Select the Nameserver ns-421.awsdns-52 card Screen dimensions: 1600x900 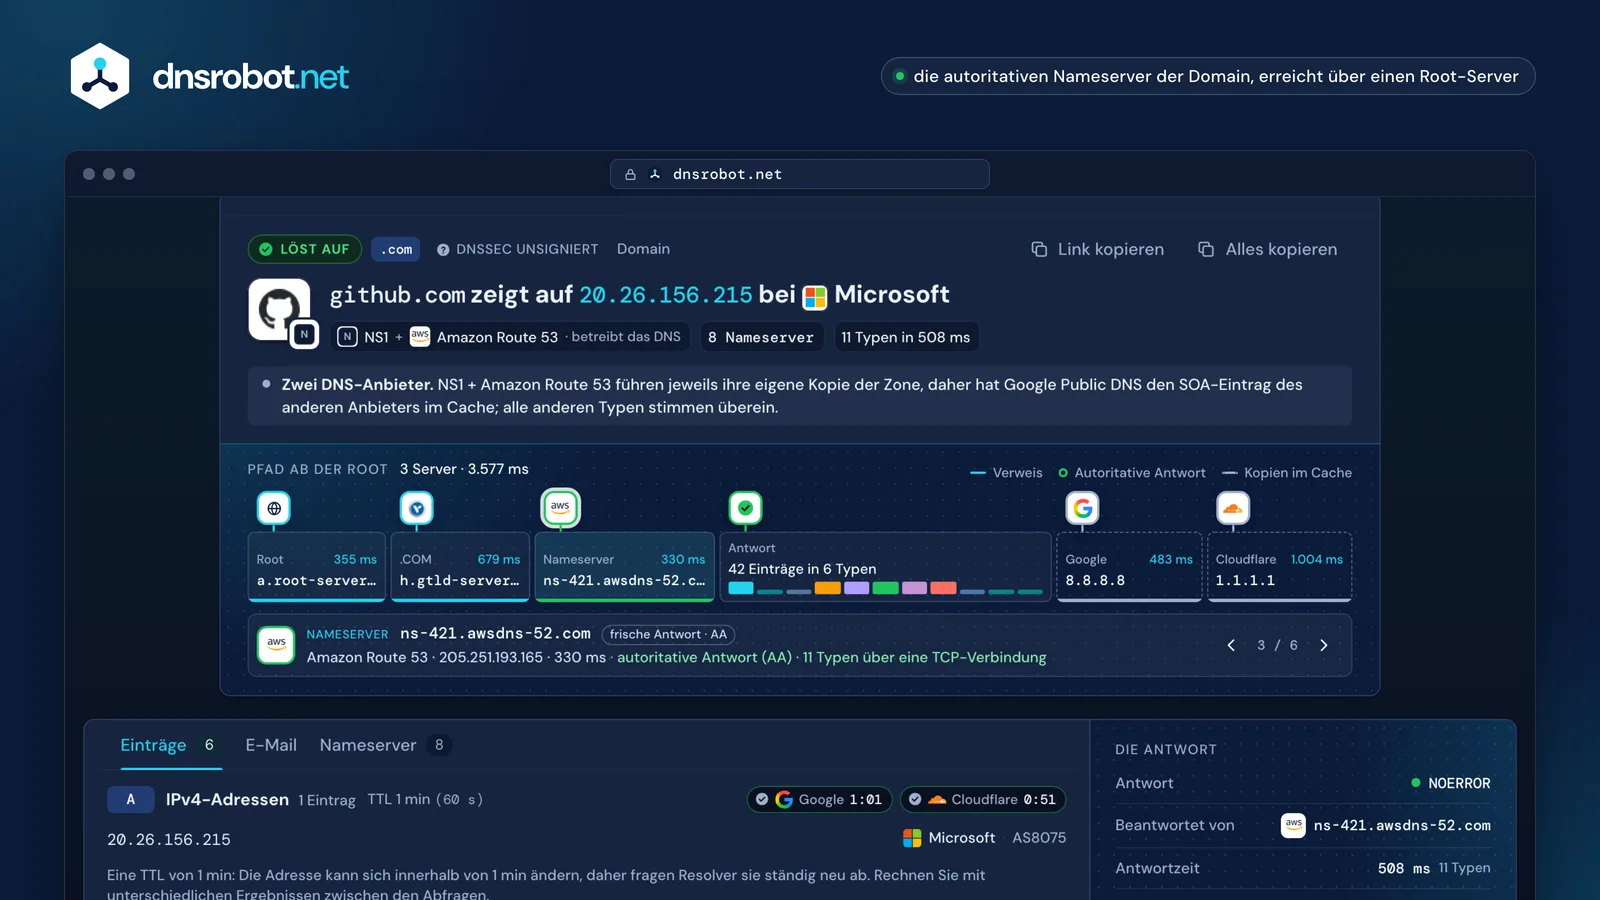click(624, 567)
